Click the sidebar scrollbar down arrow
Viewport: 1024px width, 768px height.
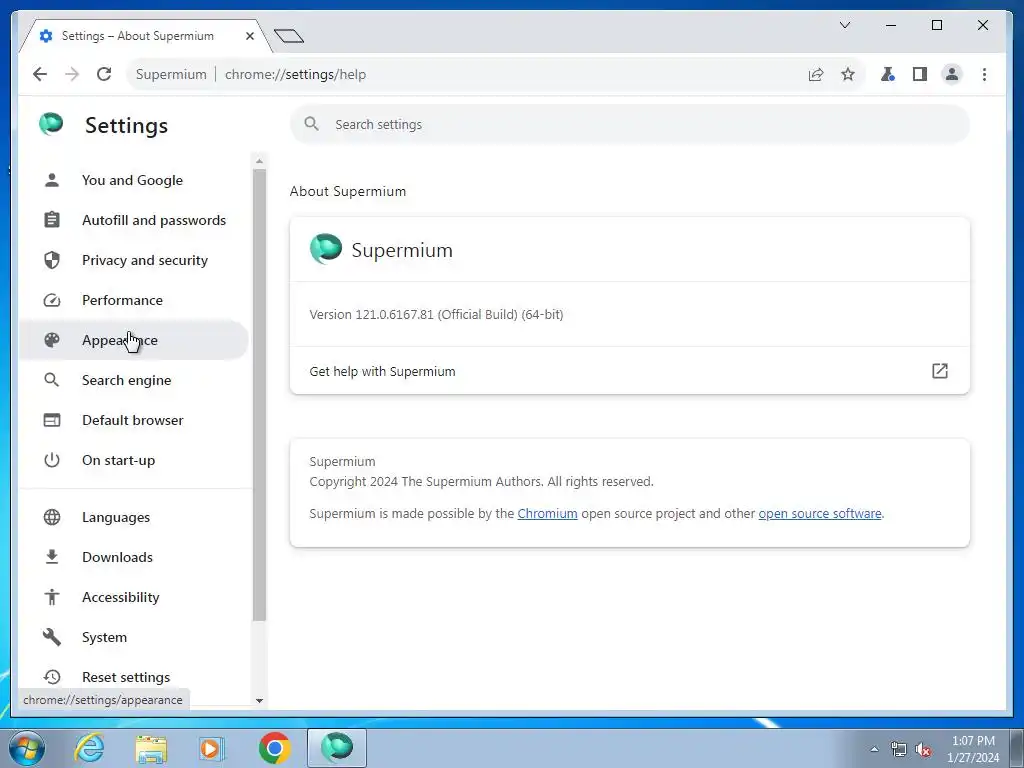point(259,700)
